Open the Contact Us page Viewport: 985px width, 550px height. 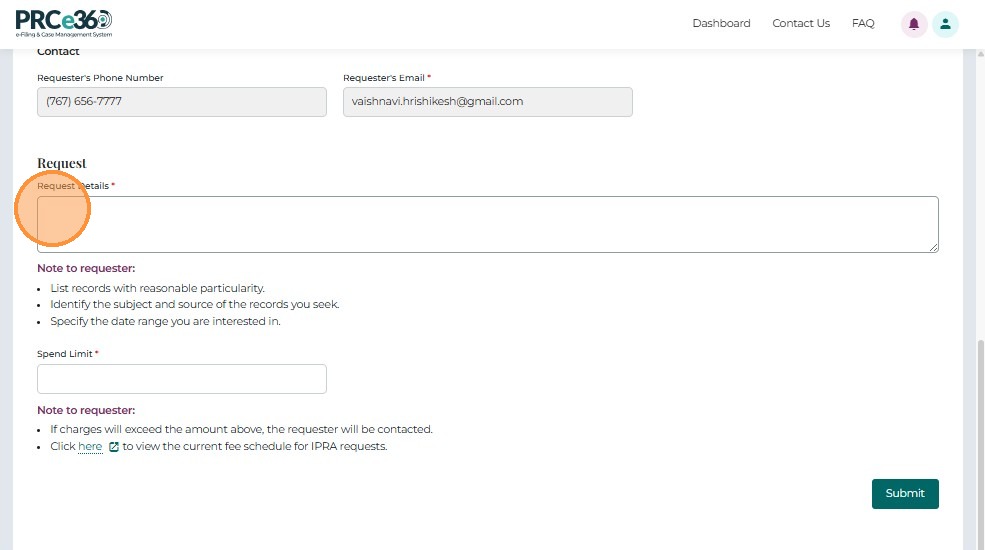point(801,24)
